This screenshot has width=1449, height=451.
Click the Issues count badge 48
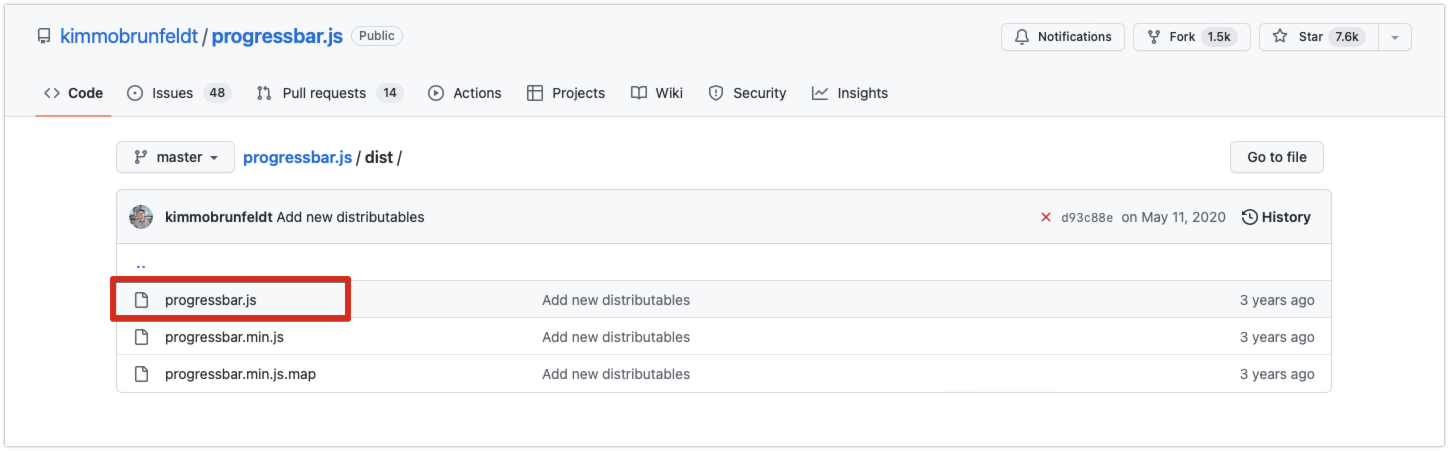pyautogui.click(x=217, y=93)
